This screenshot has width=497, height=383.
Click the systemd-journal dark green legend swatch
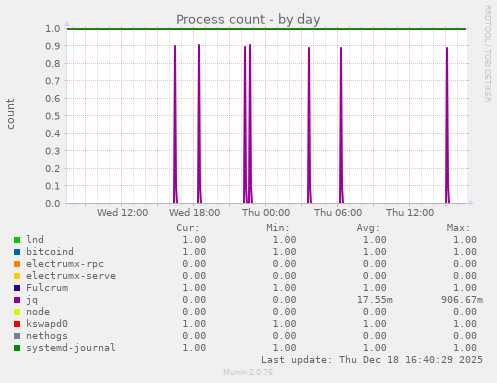click(x=17, y=348)
